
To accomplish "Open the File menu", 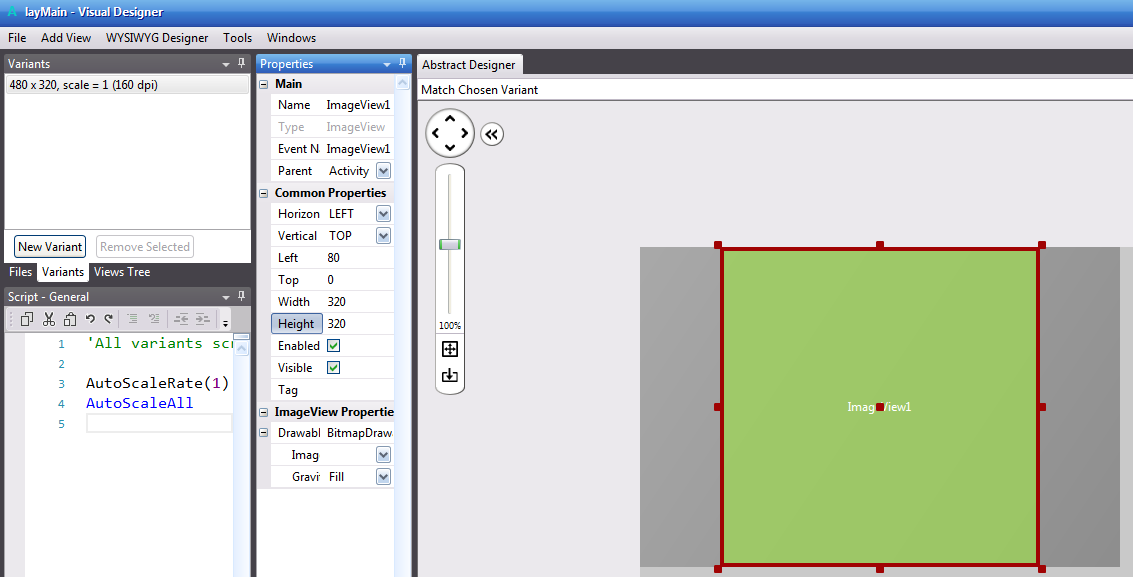I will (x=17, y=38).
